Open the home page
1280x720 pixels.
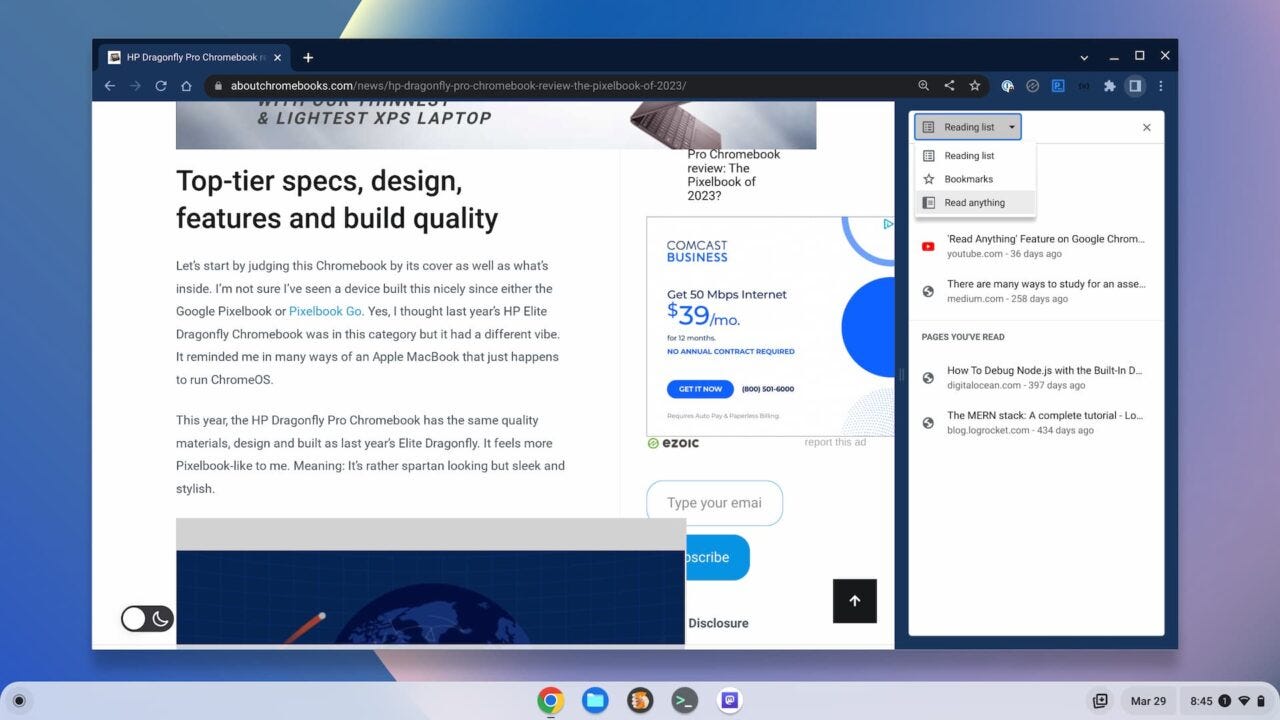[x=186, y=86]
